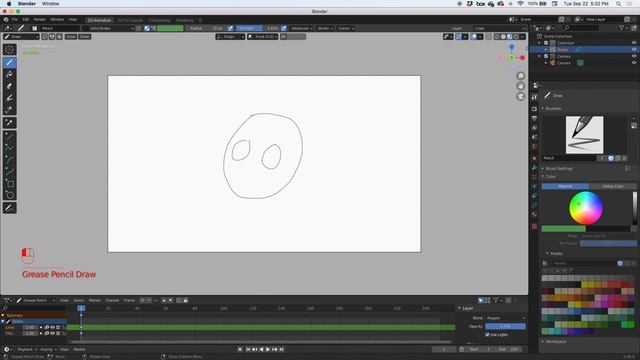Image resolution: width=640 pixels, height=360 pixels.
Task: Select the Arc tool
Action: (10, 160)
